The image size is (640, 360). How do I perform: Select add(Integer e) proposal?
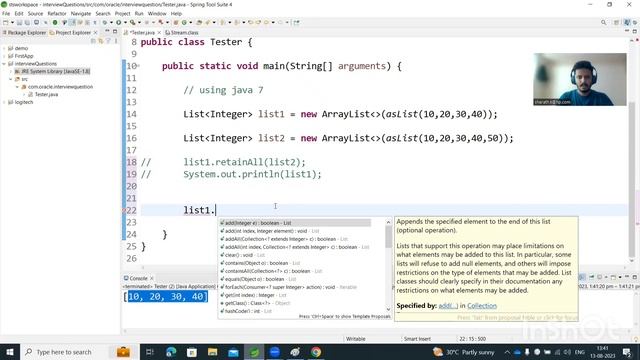tap(295, 223)
